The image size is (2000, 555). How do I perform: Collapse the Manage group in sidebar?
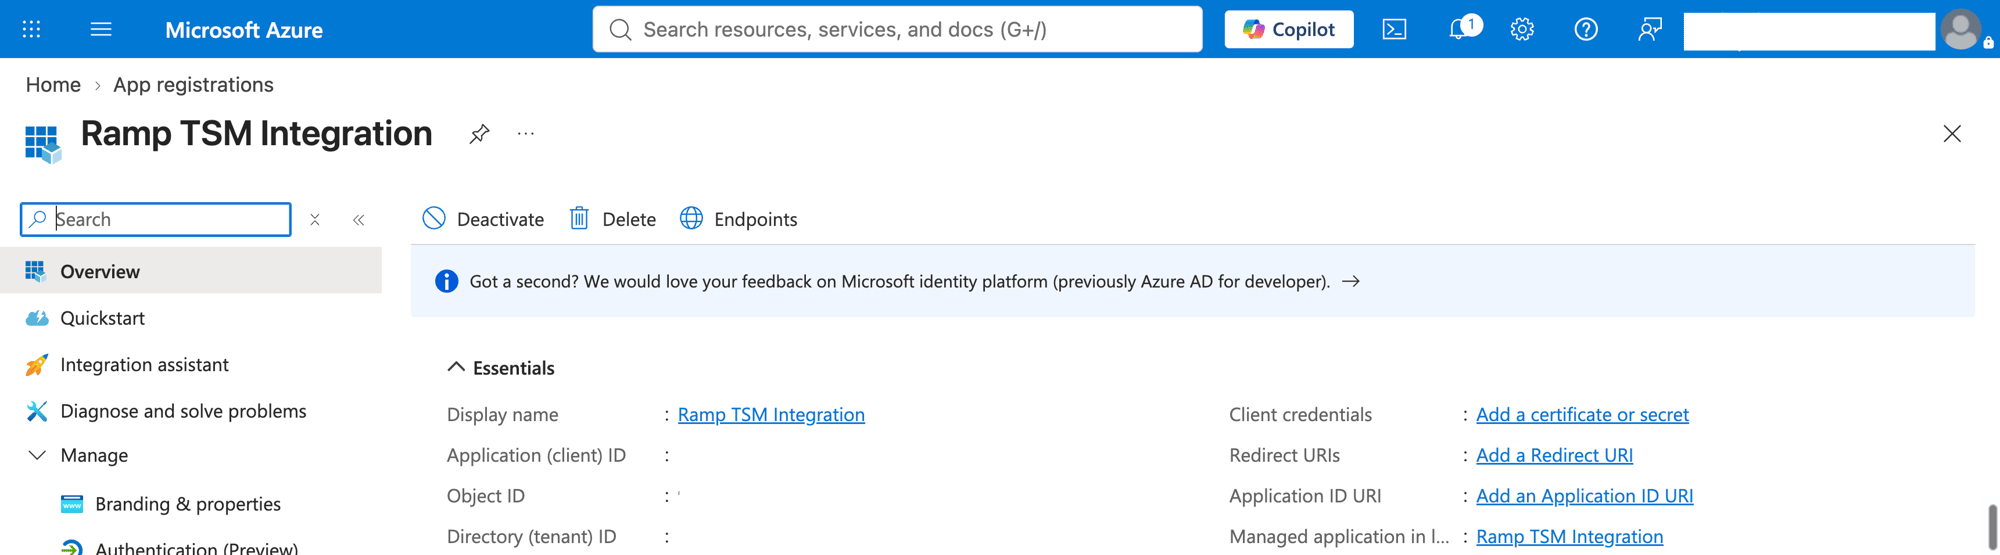tap(37, 455)
